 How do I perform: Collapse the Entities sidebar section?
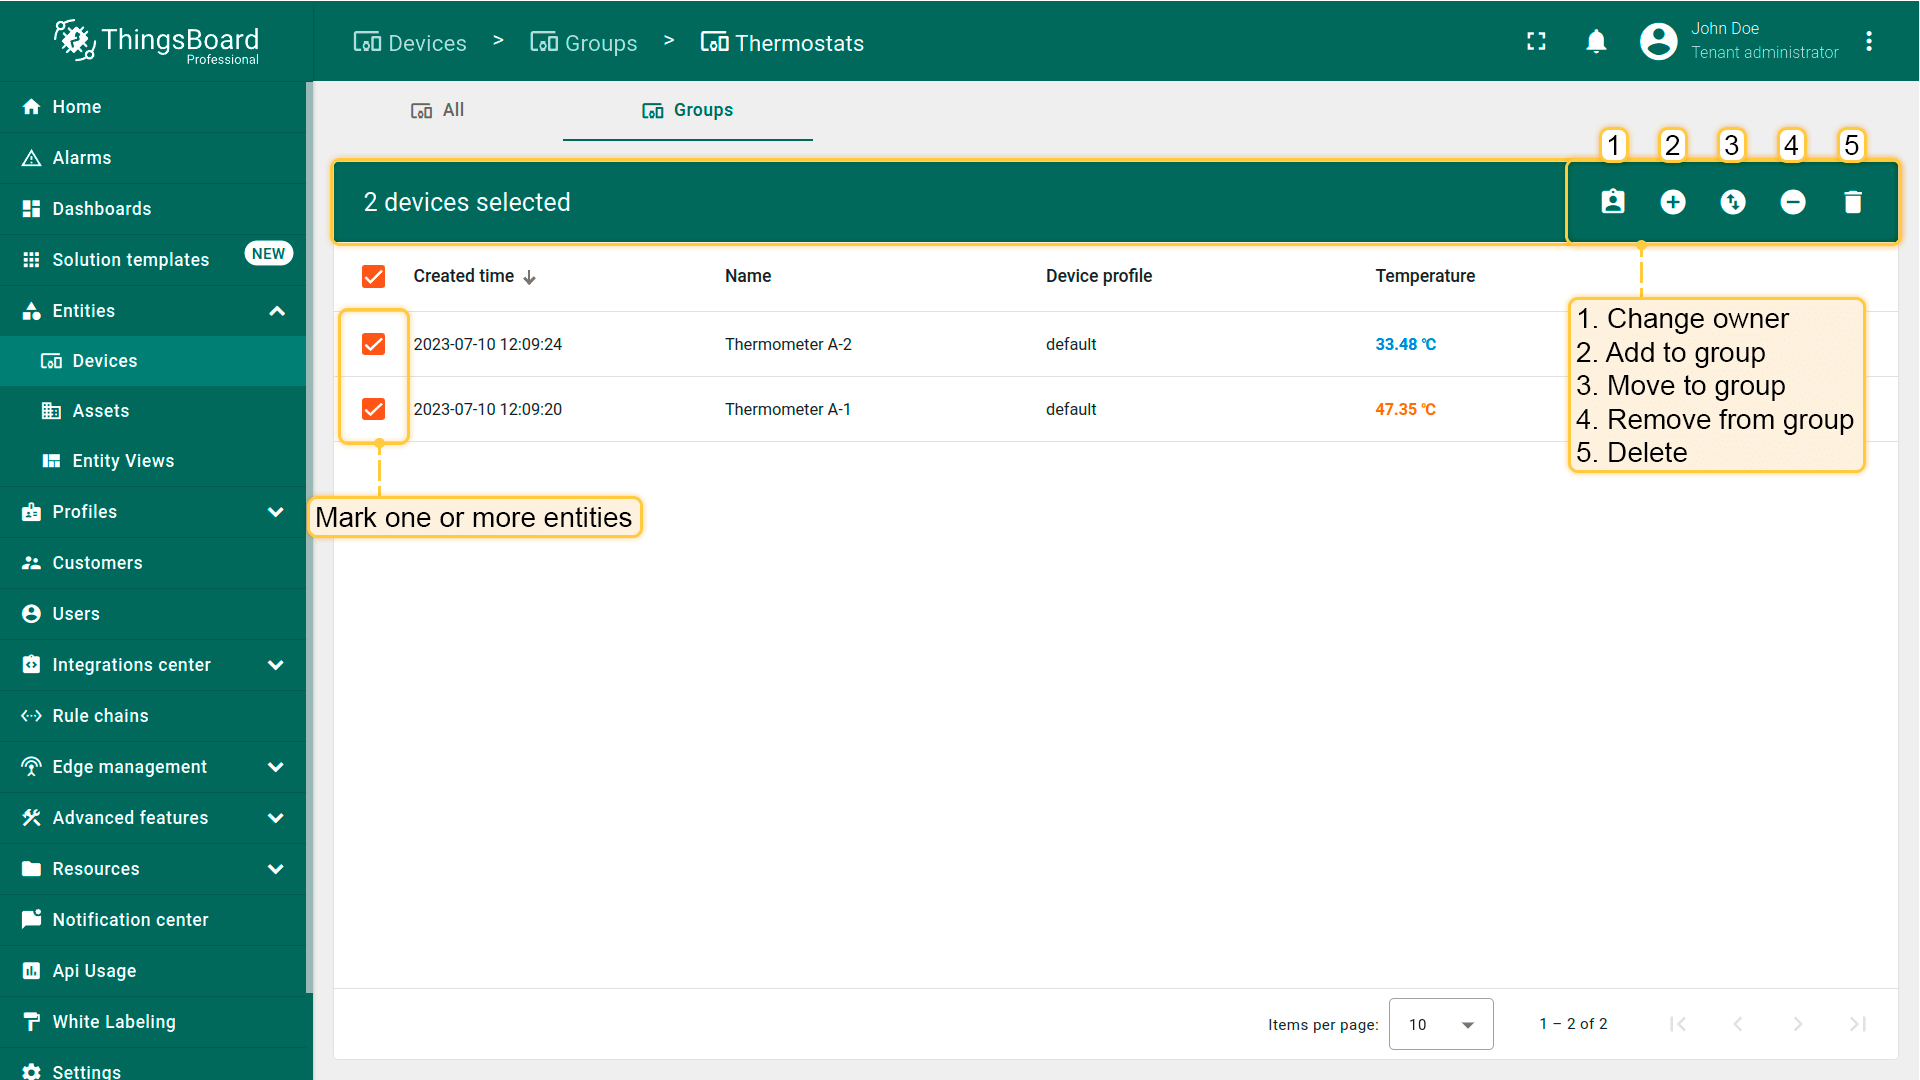tap(277, 311)
